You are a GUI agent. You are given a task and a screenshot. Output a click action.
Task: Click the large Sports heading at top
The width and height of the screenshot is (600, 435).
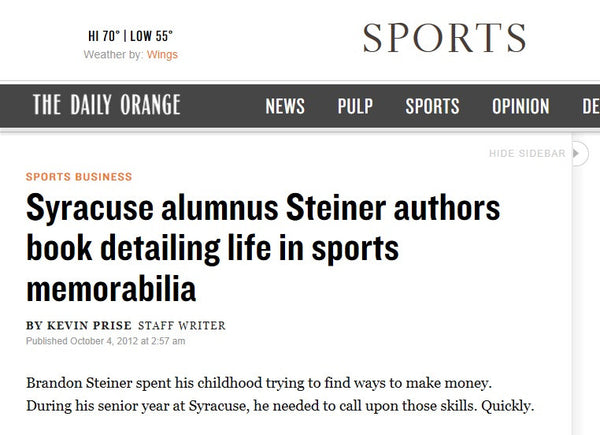point(444,37)
